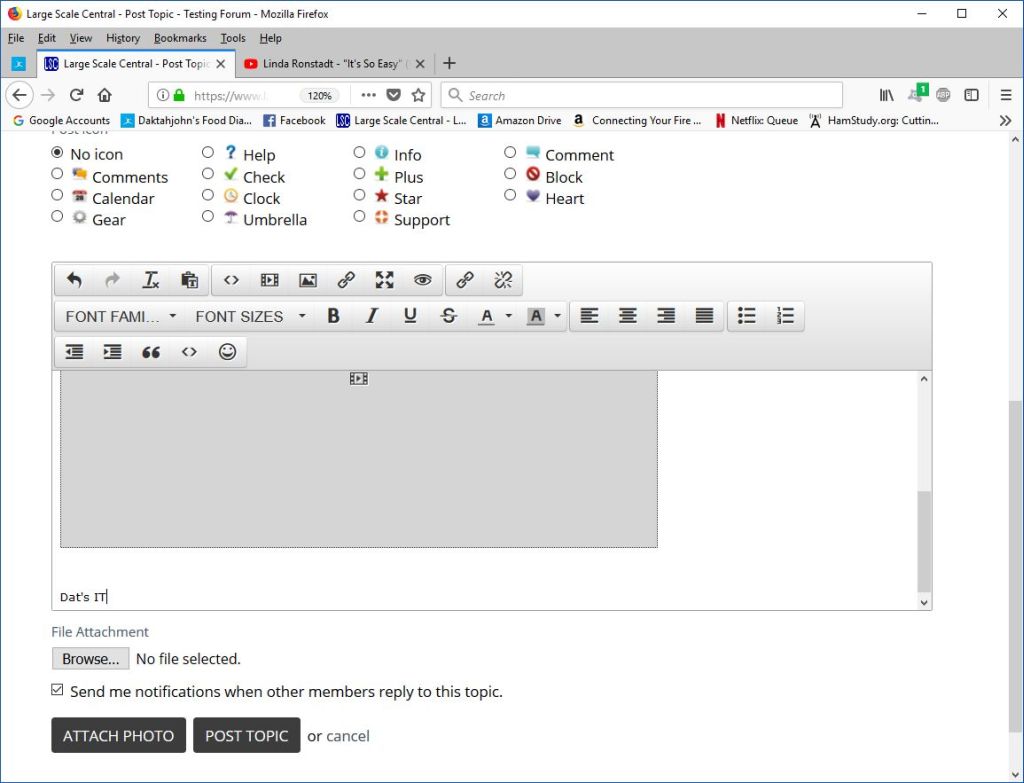This screenshot has width=1024, height=783.
Task: Increase indent of the paragraph
Action: [x=112, y=352]
